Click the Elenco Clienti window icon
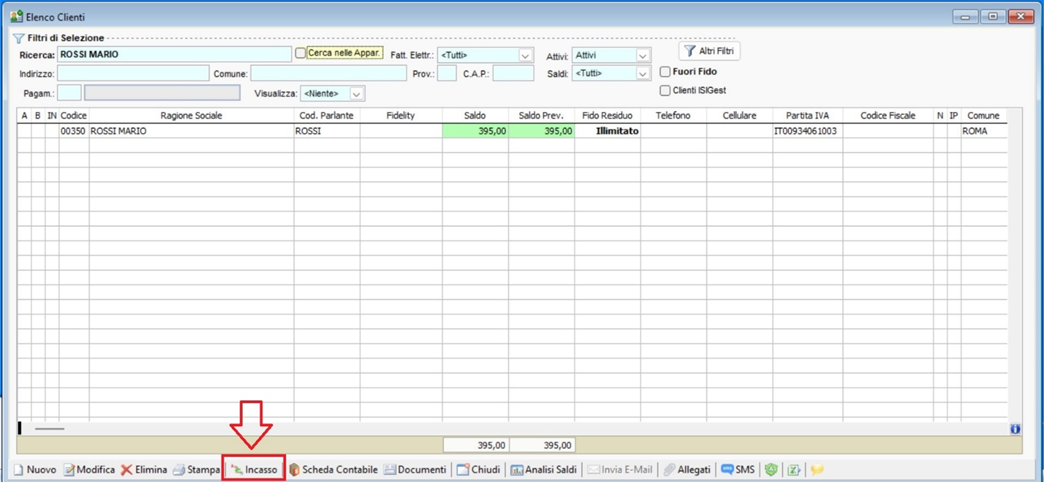Image resolution: width=1044 pixels, height=482 pixels. [17, 17]
